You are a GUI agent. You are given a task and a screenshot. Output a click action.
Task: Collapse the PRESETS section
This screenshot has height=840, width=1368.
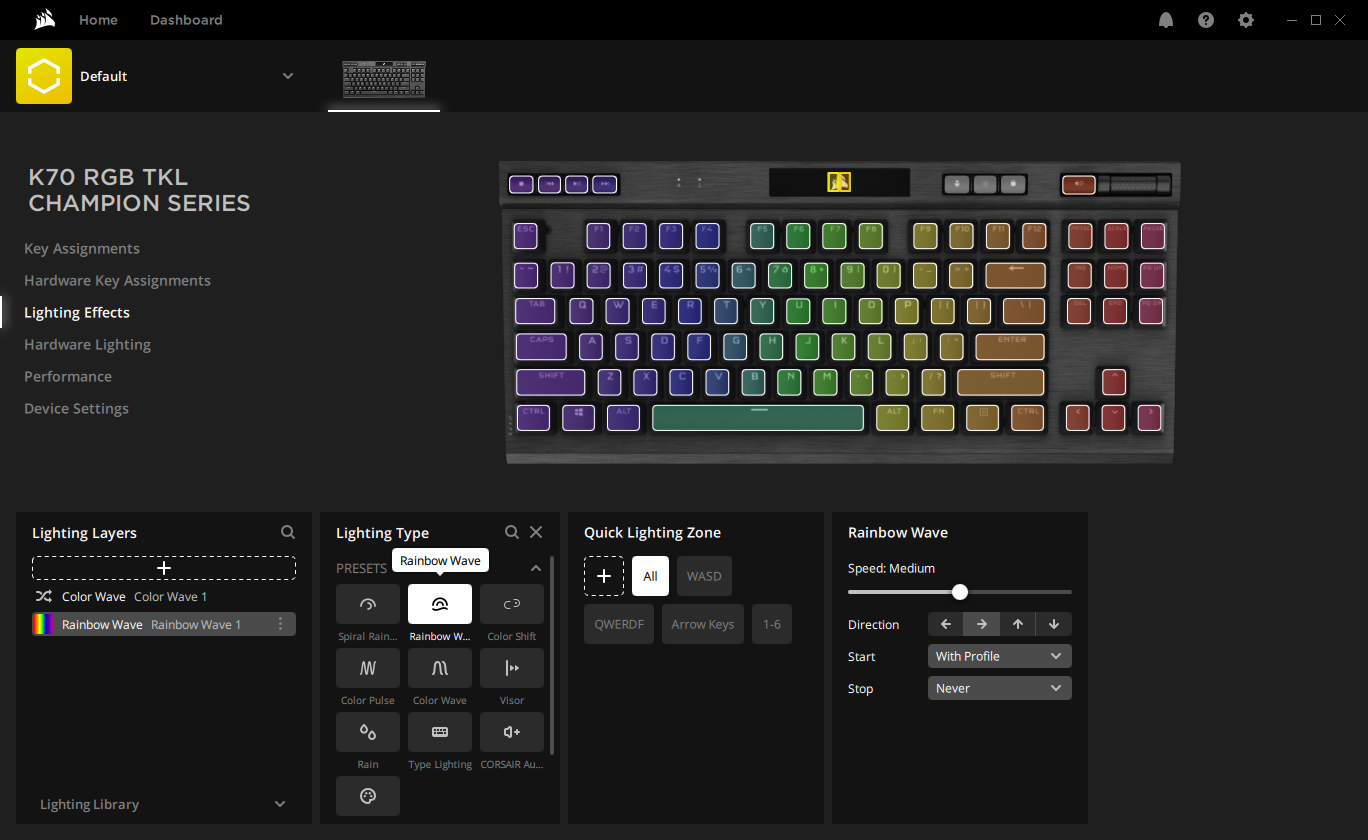pyautogui.click(x=536, y=568)
